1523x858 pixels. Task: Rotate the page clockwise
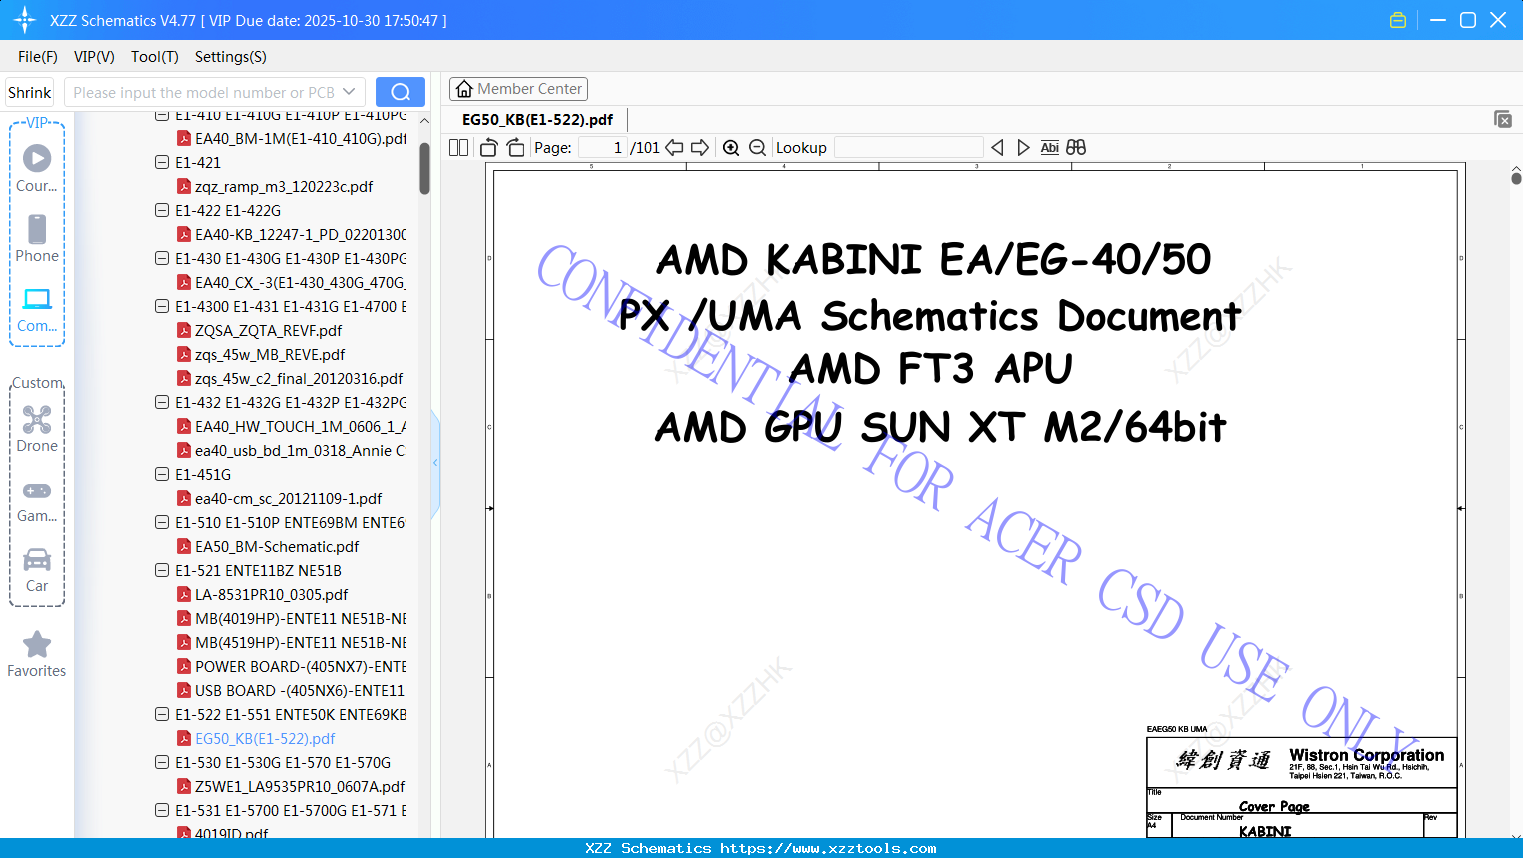[515, 147]
